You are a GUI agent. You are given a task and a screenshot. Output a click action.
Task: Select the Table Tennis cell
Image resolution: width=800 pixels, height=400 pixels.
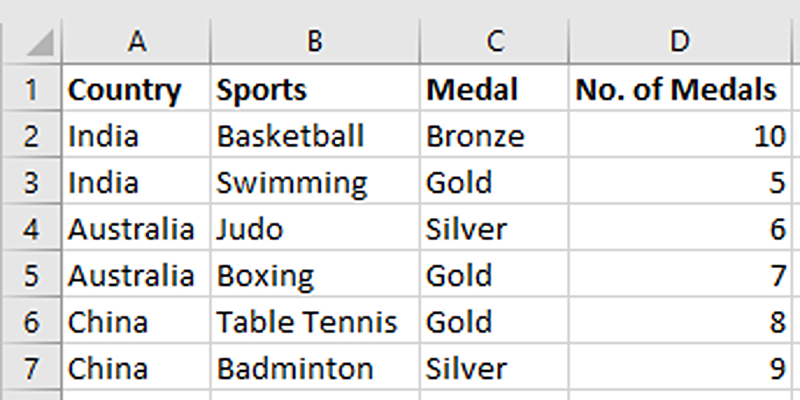click(307, 322)
